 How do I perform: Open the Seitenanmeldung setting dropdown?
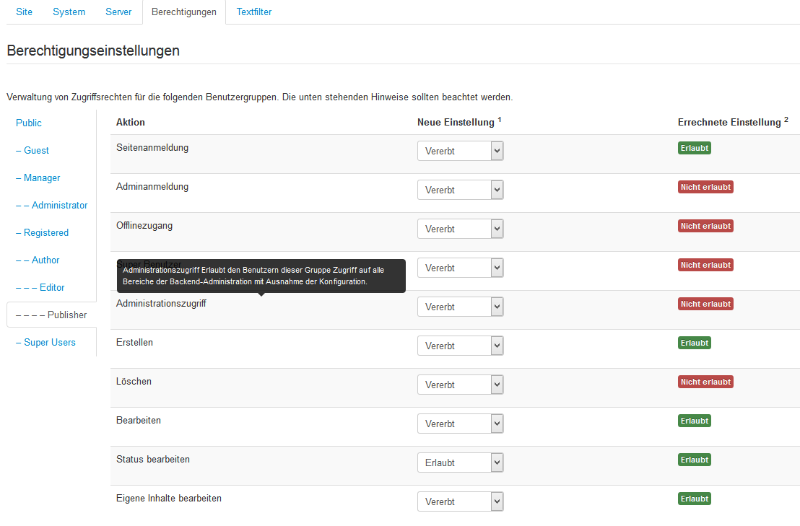pyautogui.click(x=460, y=151)
